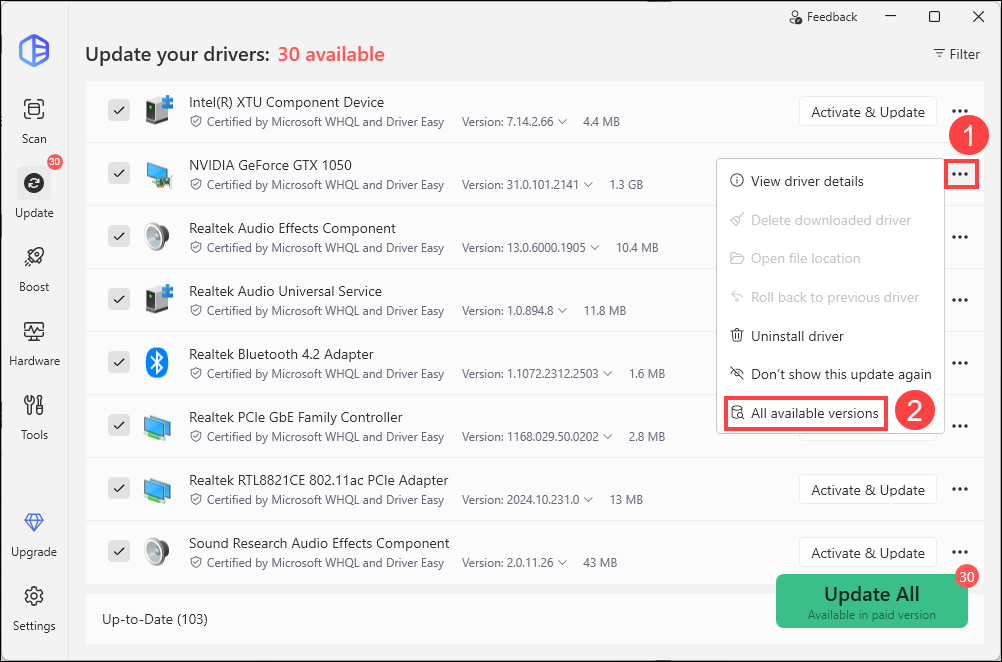Open more options for Realtek PCIe GbE Controller
1002x662 pixels.
(960, 426)
